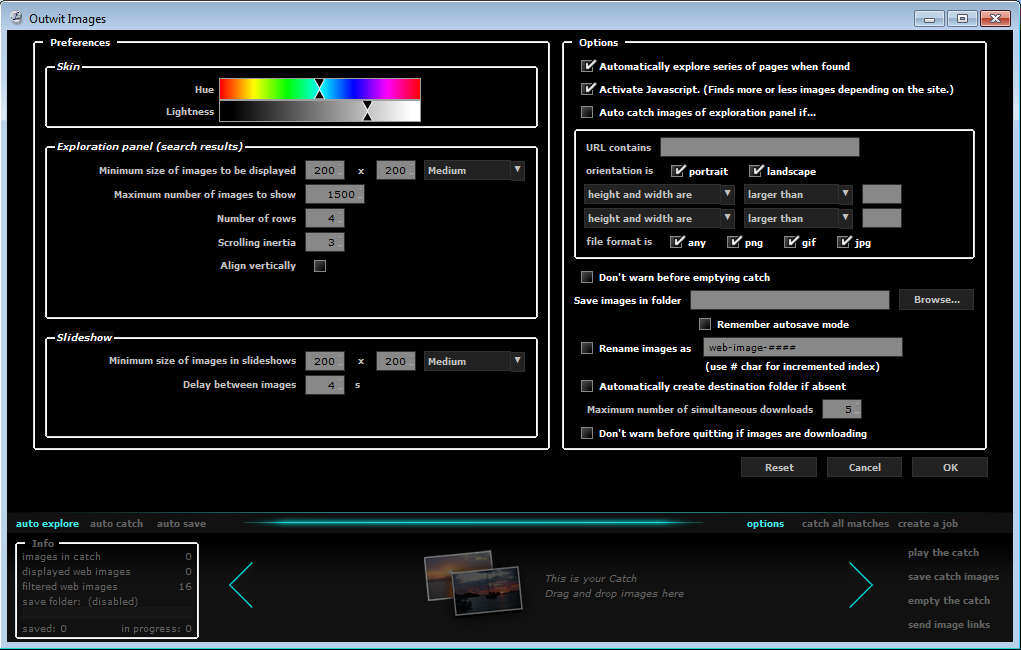Click the 'play the catch' link
Viewport: 1021px width, 650px height.
(943, 552)
